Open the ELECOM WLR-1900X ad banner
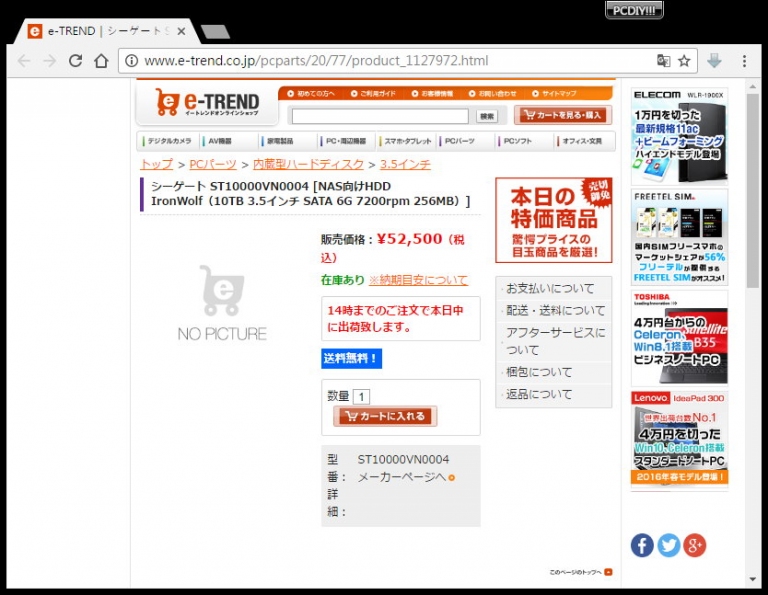This screenshot has width=768, height=595. [679, 136]
